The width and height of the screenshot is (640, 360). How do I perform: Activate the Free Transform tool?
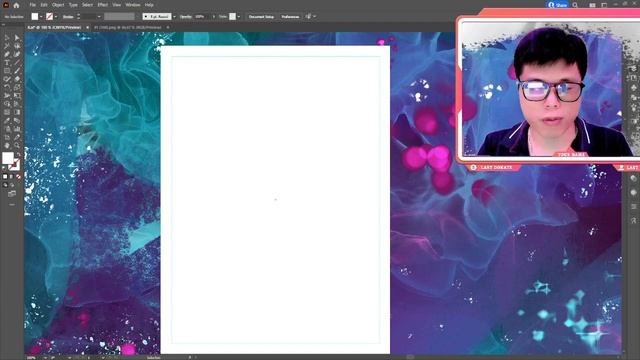click(x=17, y=95)
